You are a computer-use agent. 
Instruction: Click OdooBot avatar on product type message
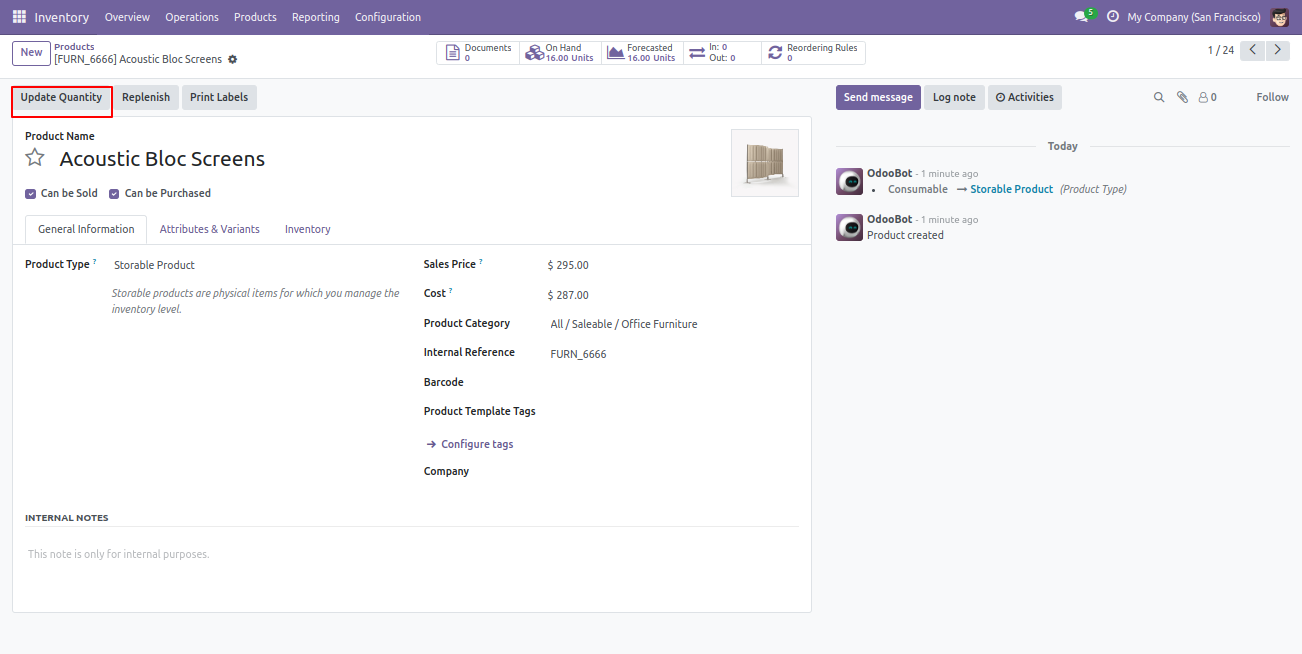[x=849, y=181]
